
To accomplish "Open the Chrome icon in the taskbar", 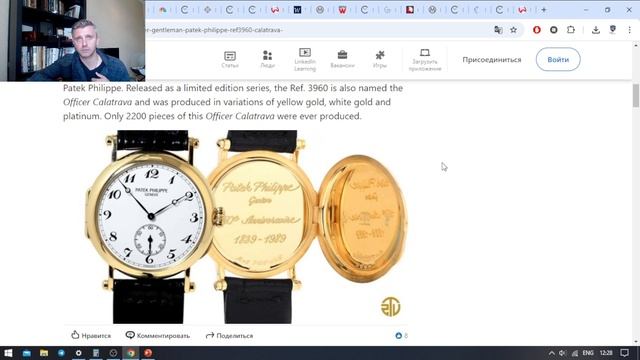I will click(x=131, y=353).
